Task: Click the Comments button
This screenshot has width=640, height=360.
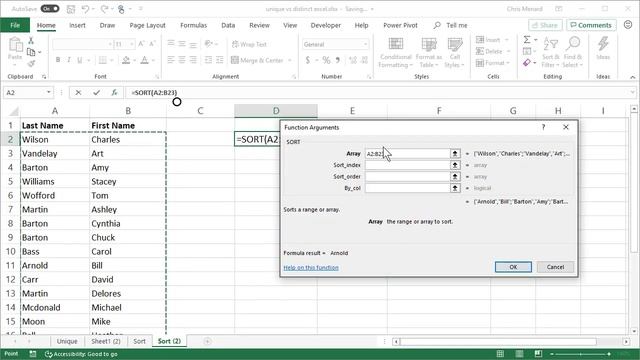Action: pyautogui.click(x=591, y=25)
